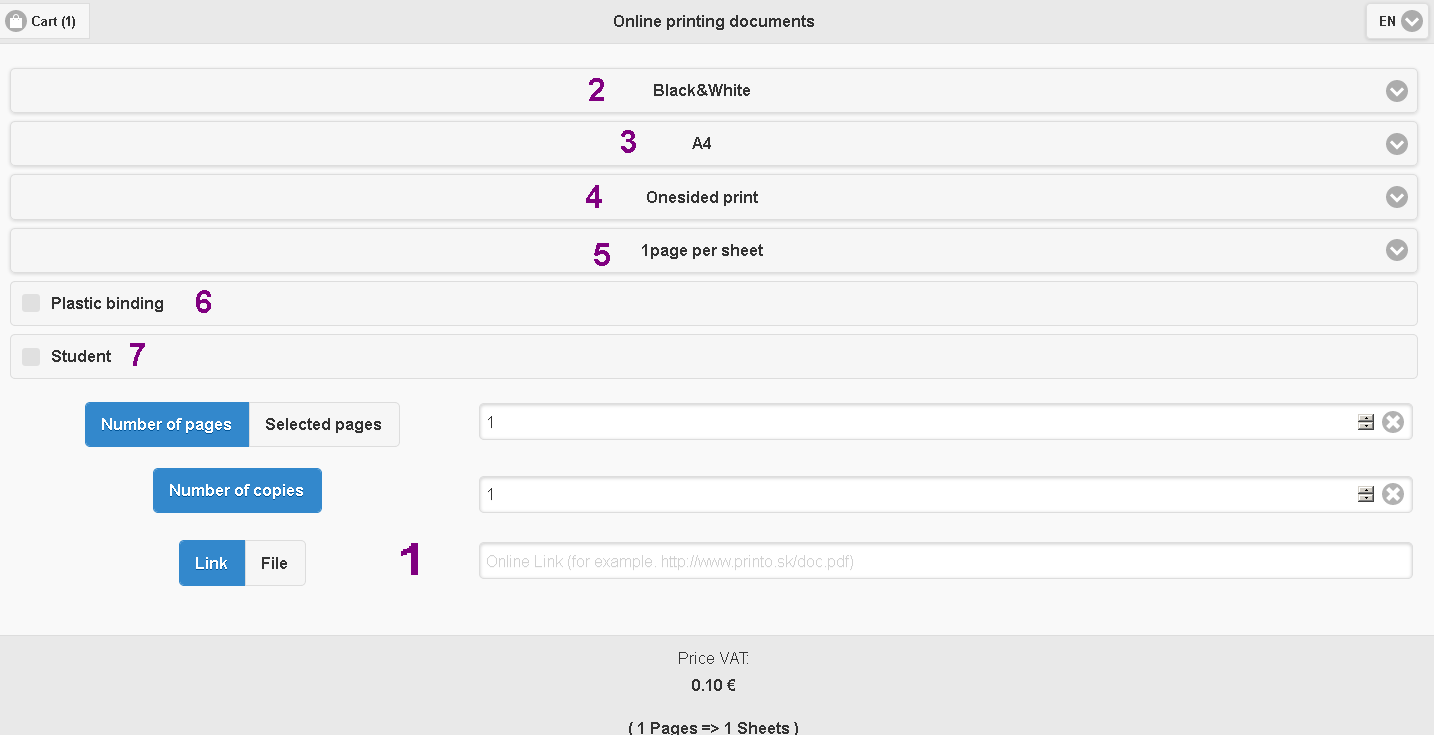Switch to Selected pages tab
The height and width of the screenshot is (741, 1442).
click(323, 425)
